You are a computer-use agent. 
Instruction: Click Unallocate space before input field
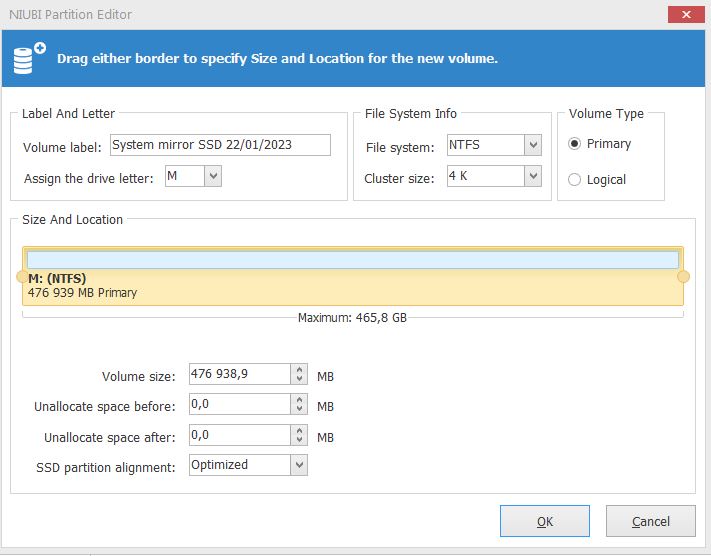(240, 404)
